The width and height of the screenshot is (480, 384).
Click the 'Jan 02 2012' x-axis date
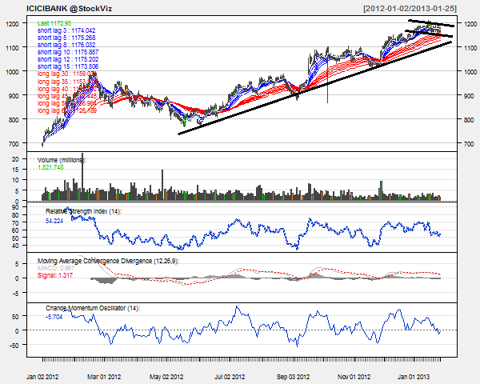[x=42, y=377]
